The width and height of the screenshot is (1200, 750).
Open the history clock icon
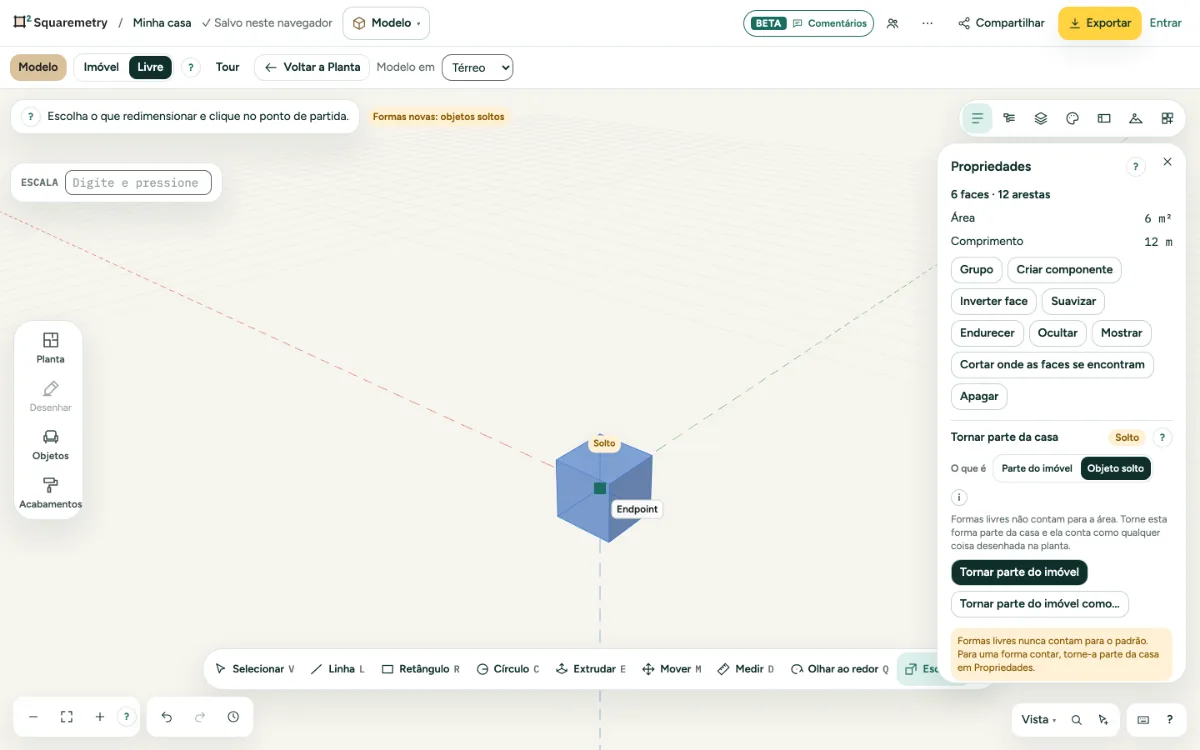tap(233, 717)
